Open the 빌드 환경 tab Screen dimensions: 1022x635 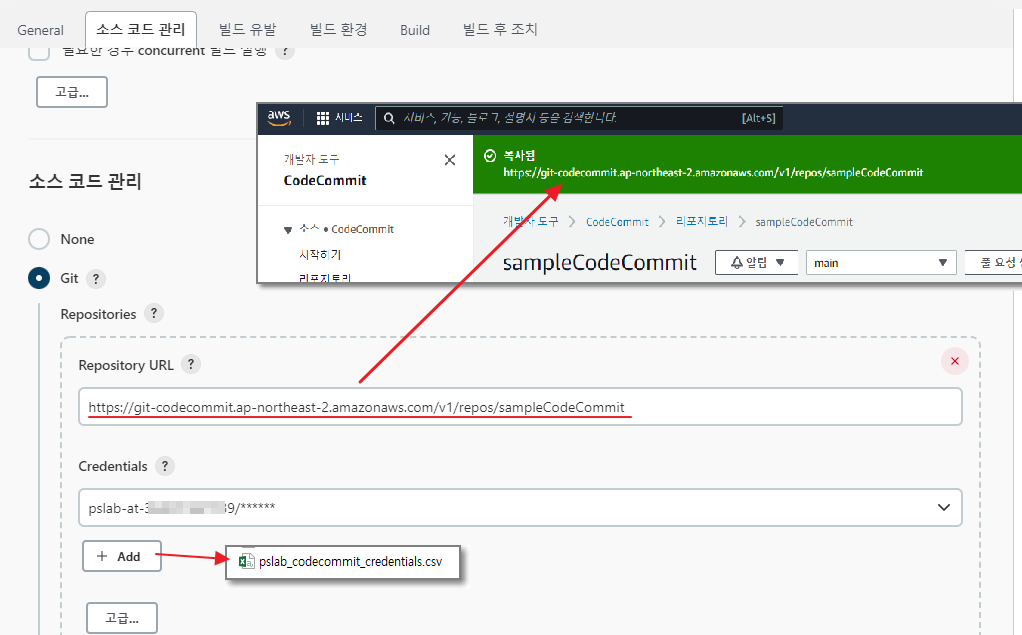tap(338, 30)
